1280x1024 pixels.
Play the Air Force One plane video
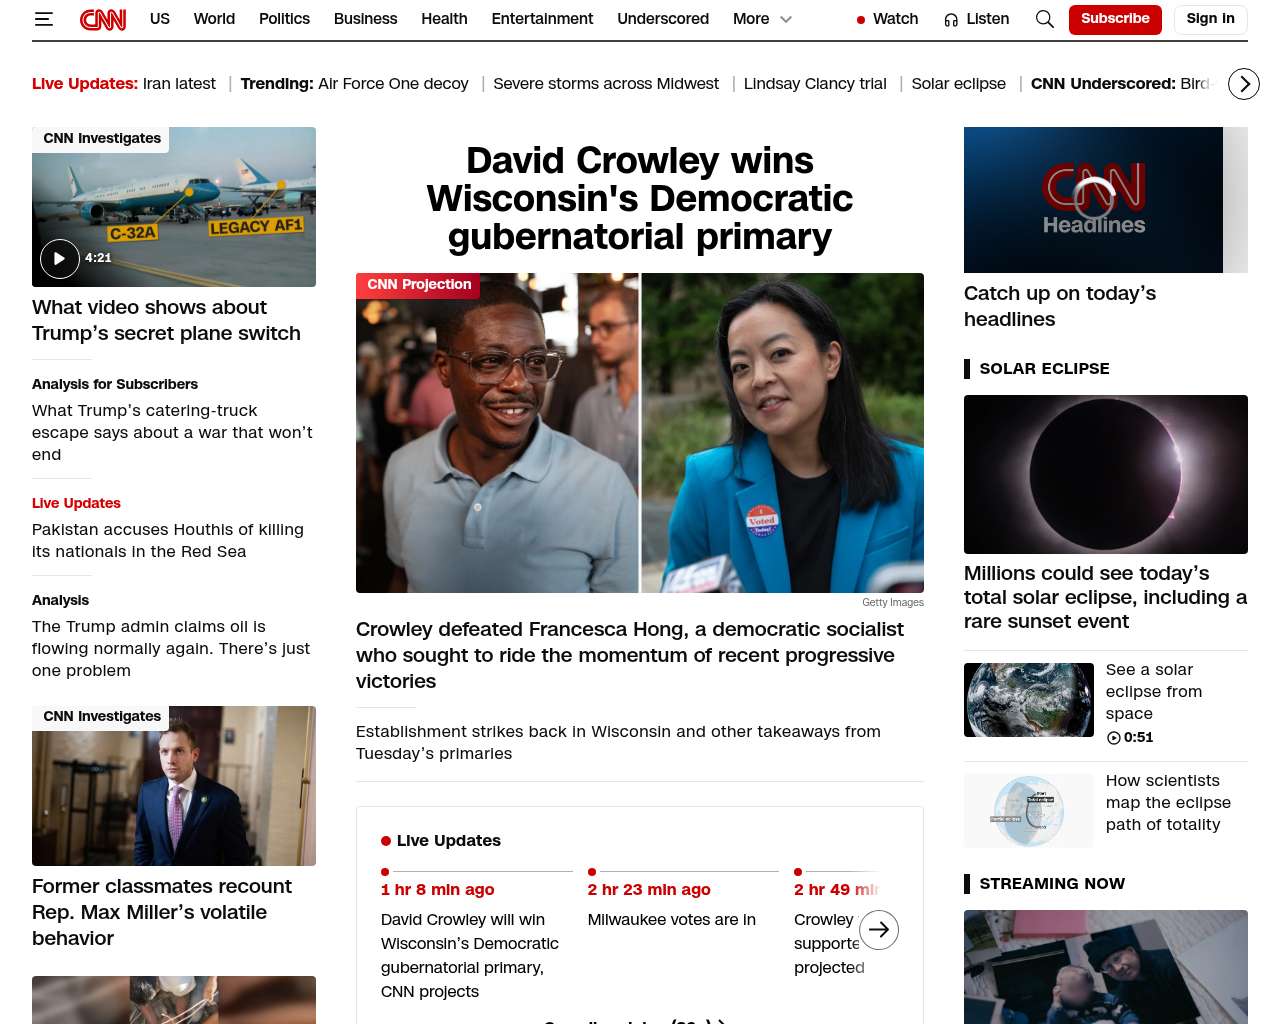point(60,258)
